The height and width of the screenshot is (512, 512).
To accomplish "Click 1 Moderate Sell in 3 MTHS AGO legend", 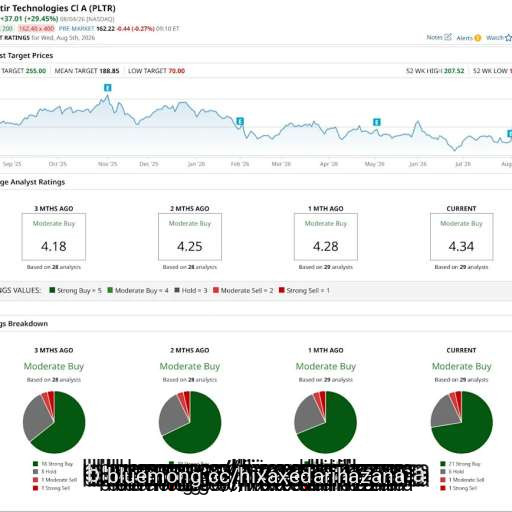I will [59, 480].
